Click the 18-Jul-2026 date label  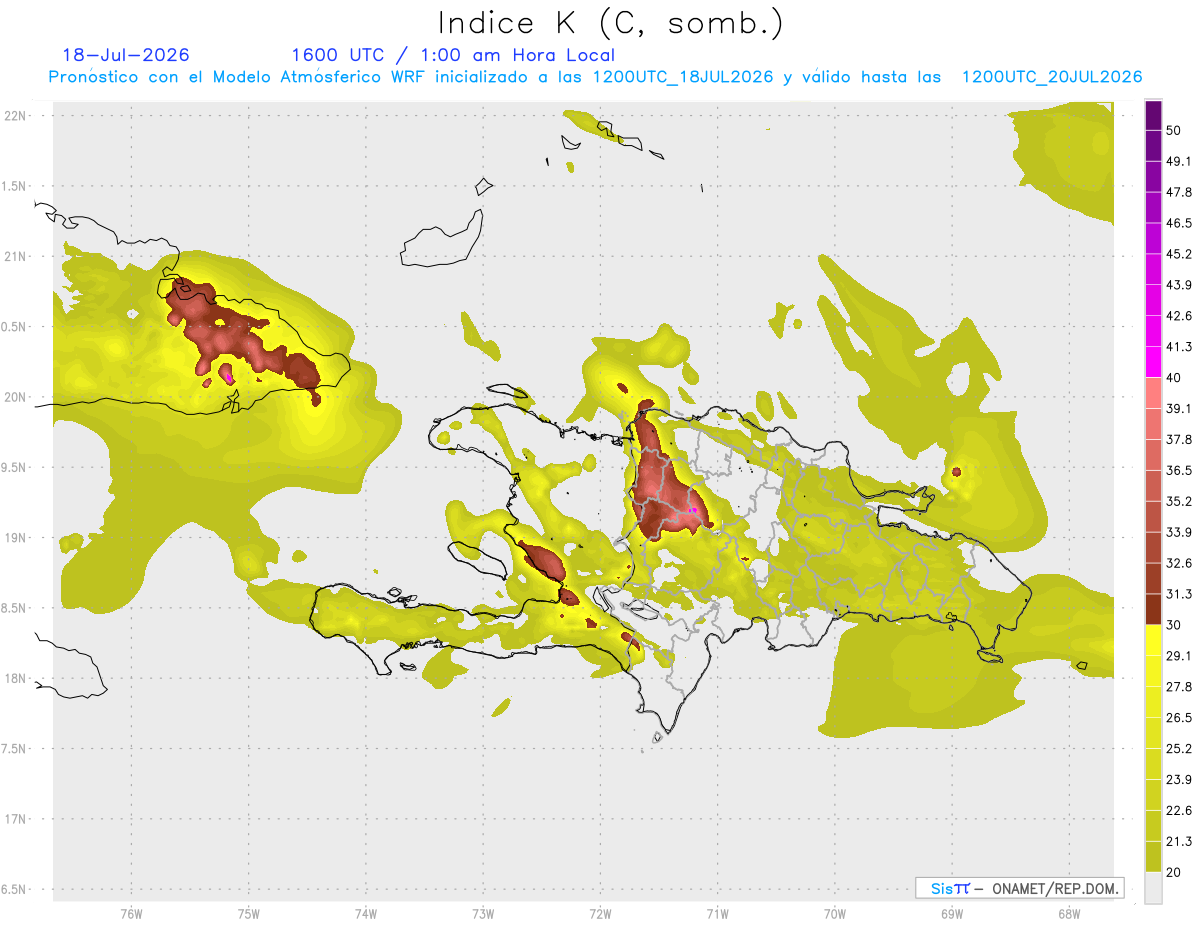pos(125,55)
